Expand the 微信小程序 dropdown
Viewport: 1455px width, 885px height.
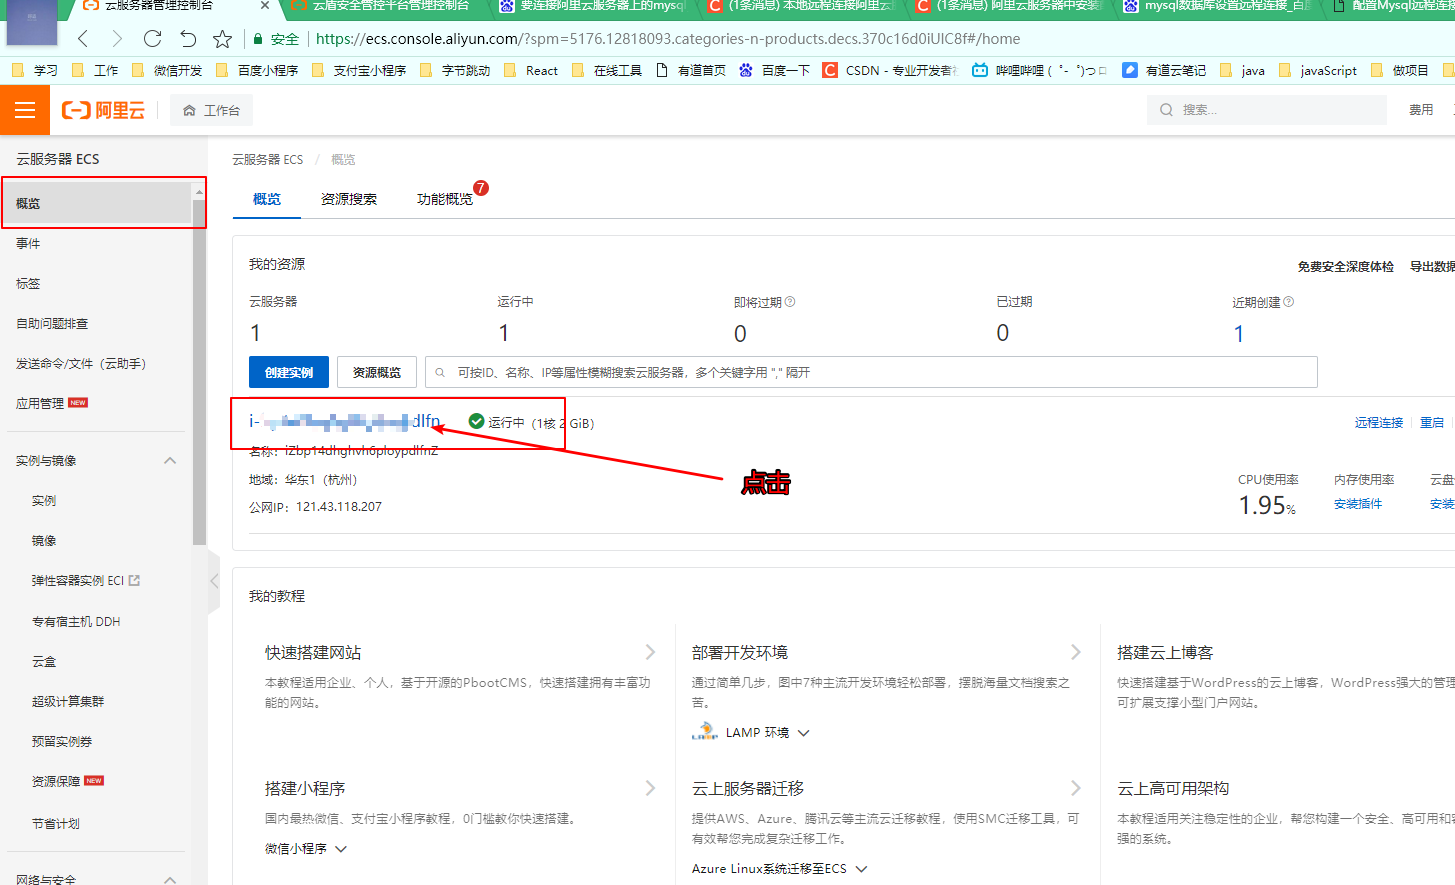[341, 849]
